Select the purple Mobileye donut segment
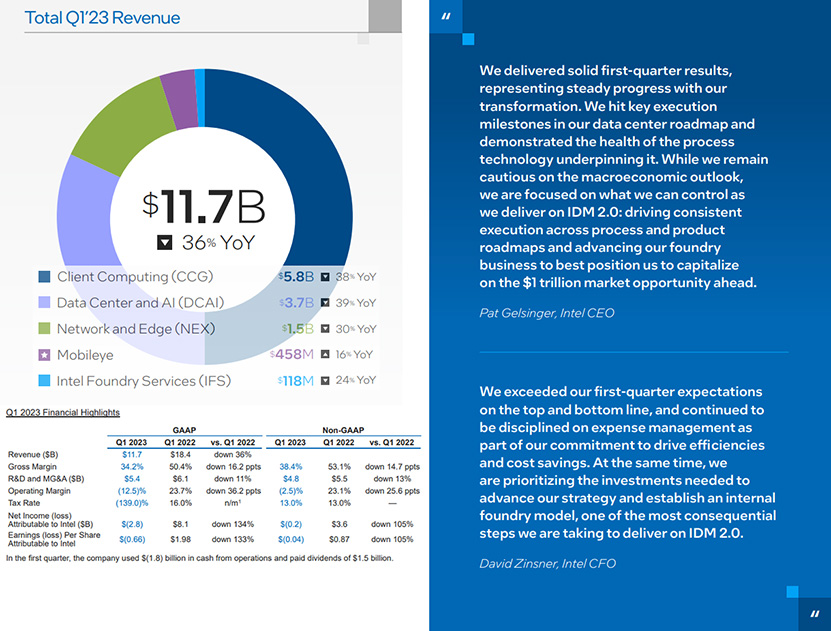Screen dimensions: 831x631 pos(180,100)
